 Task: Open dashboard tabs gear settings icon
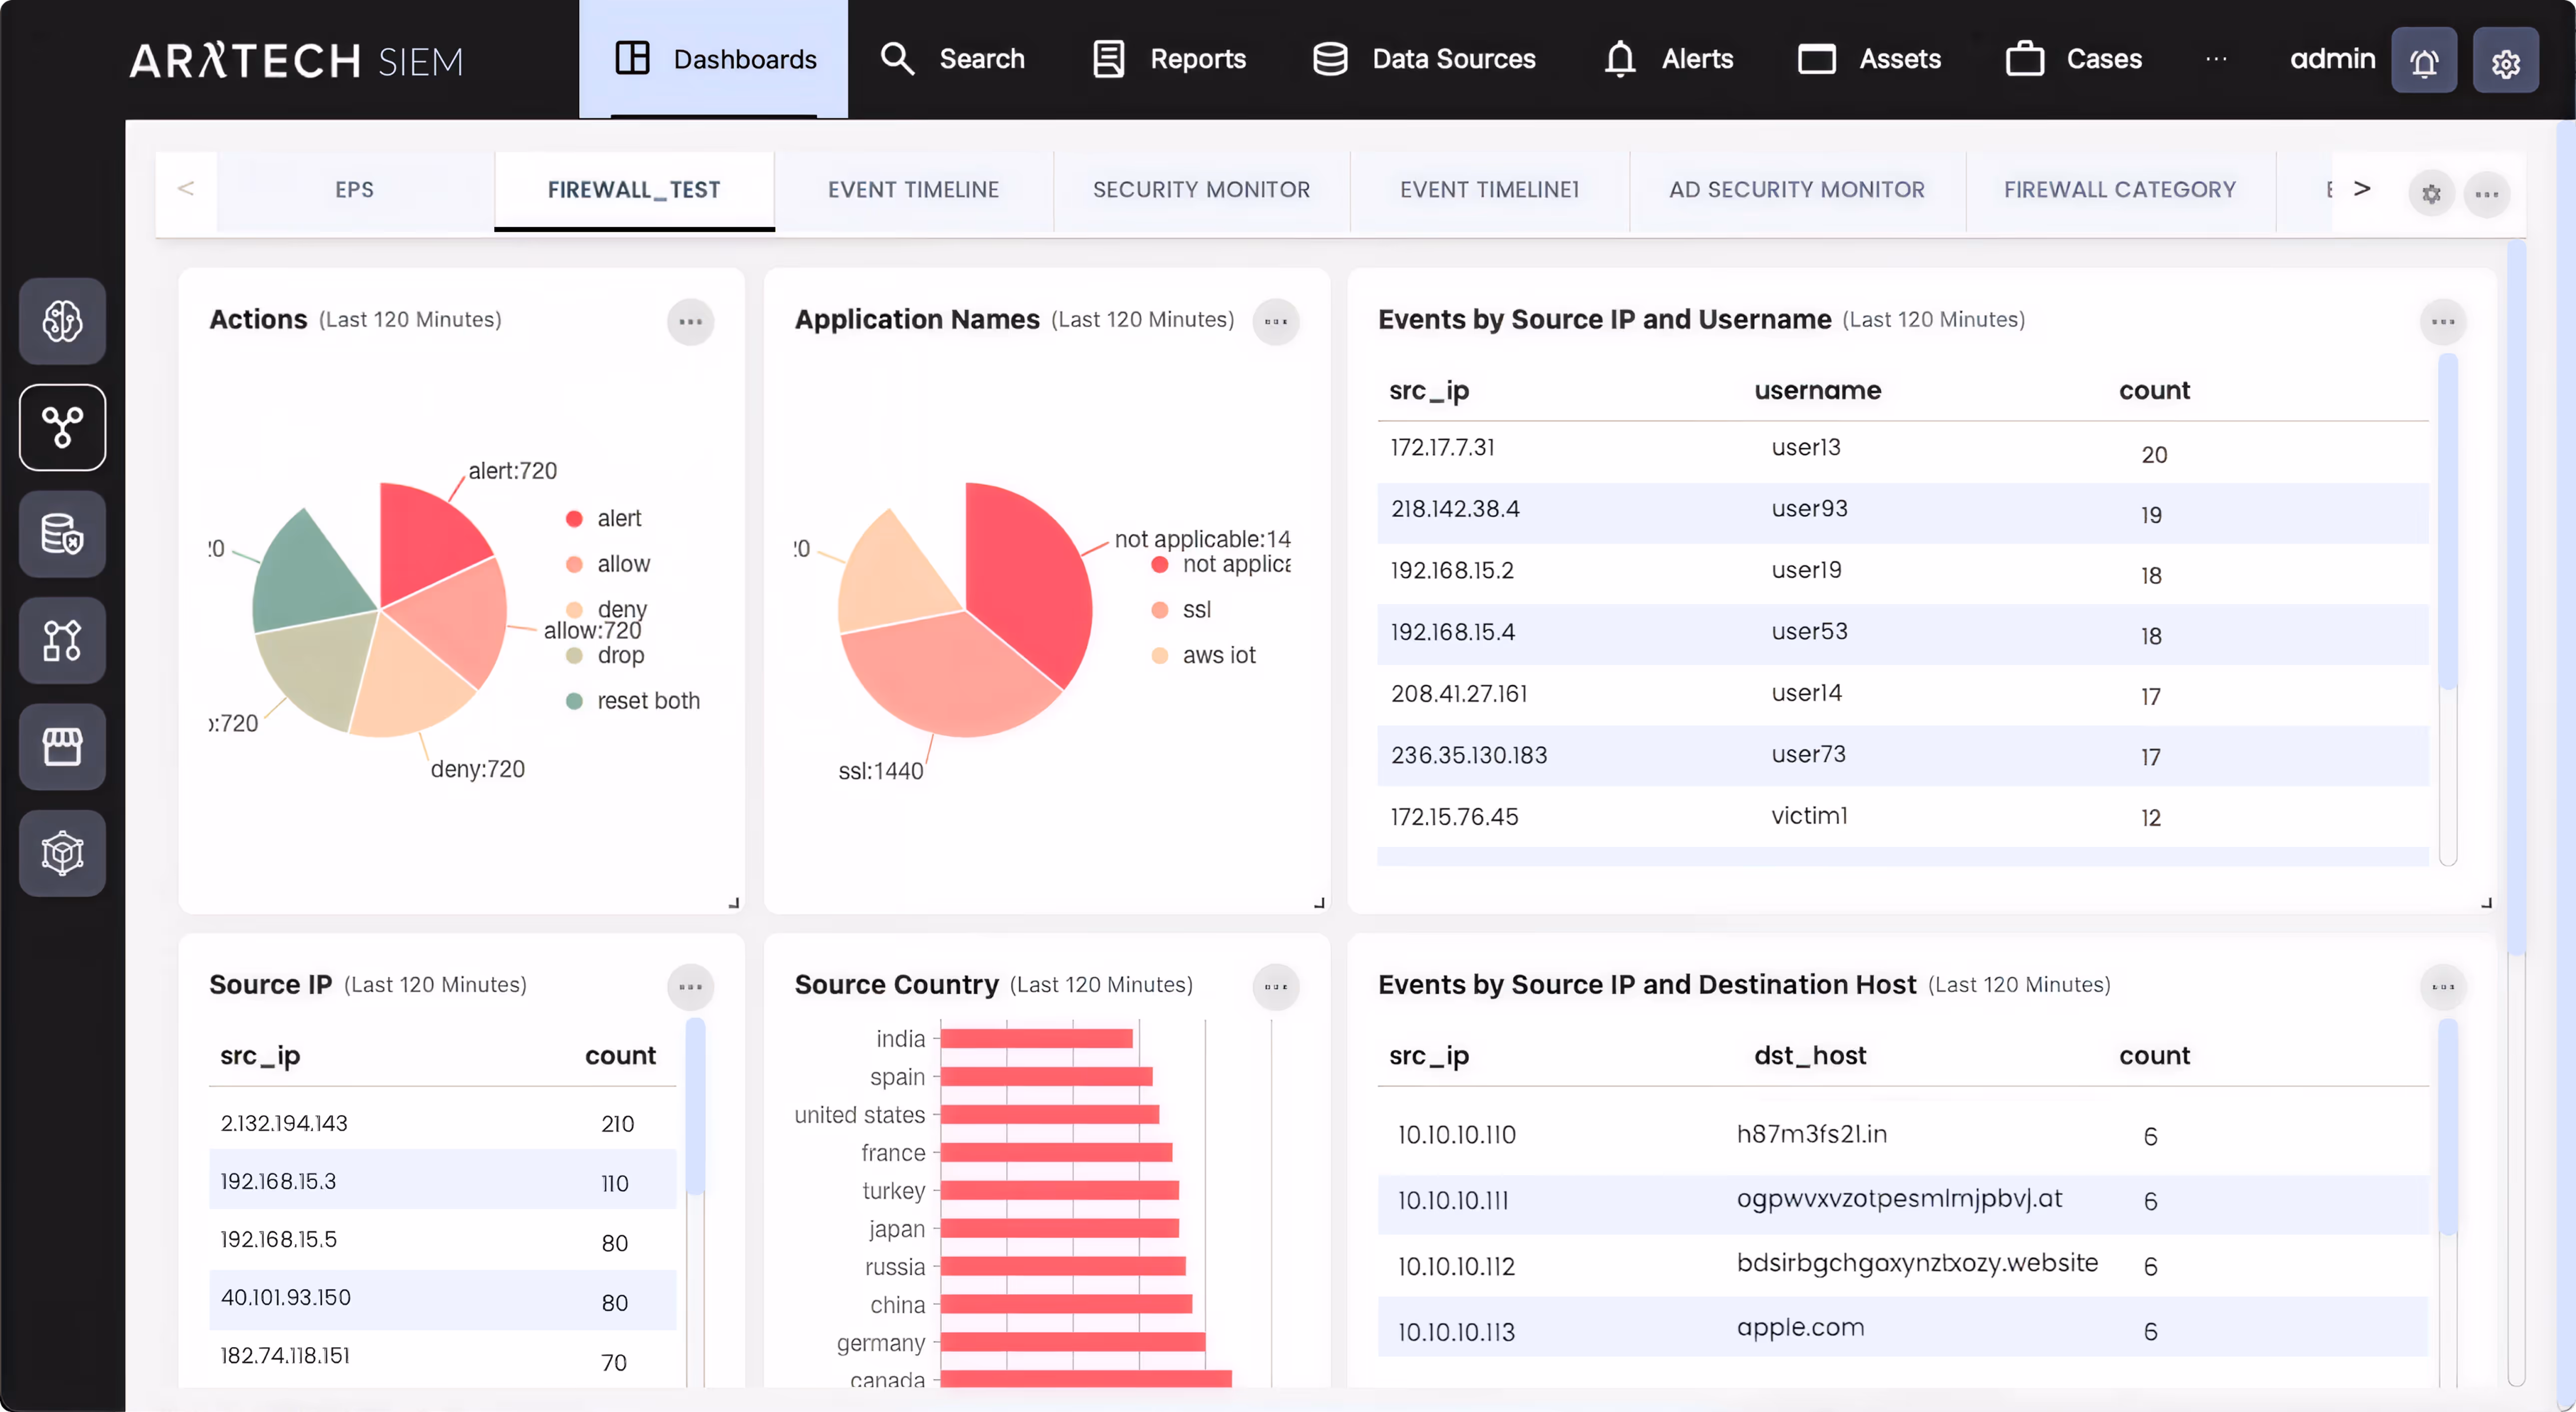[x=2431, y=193]
